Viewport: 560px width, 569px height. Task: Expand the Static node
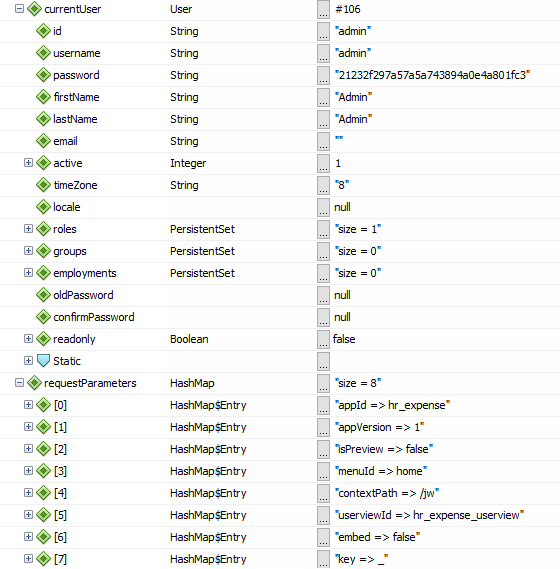tap(28, 360)
